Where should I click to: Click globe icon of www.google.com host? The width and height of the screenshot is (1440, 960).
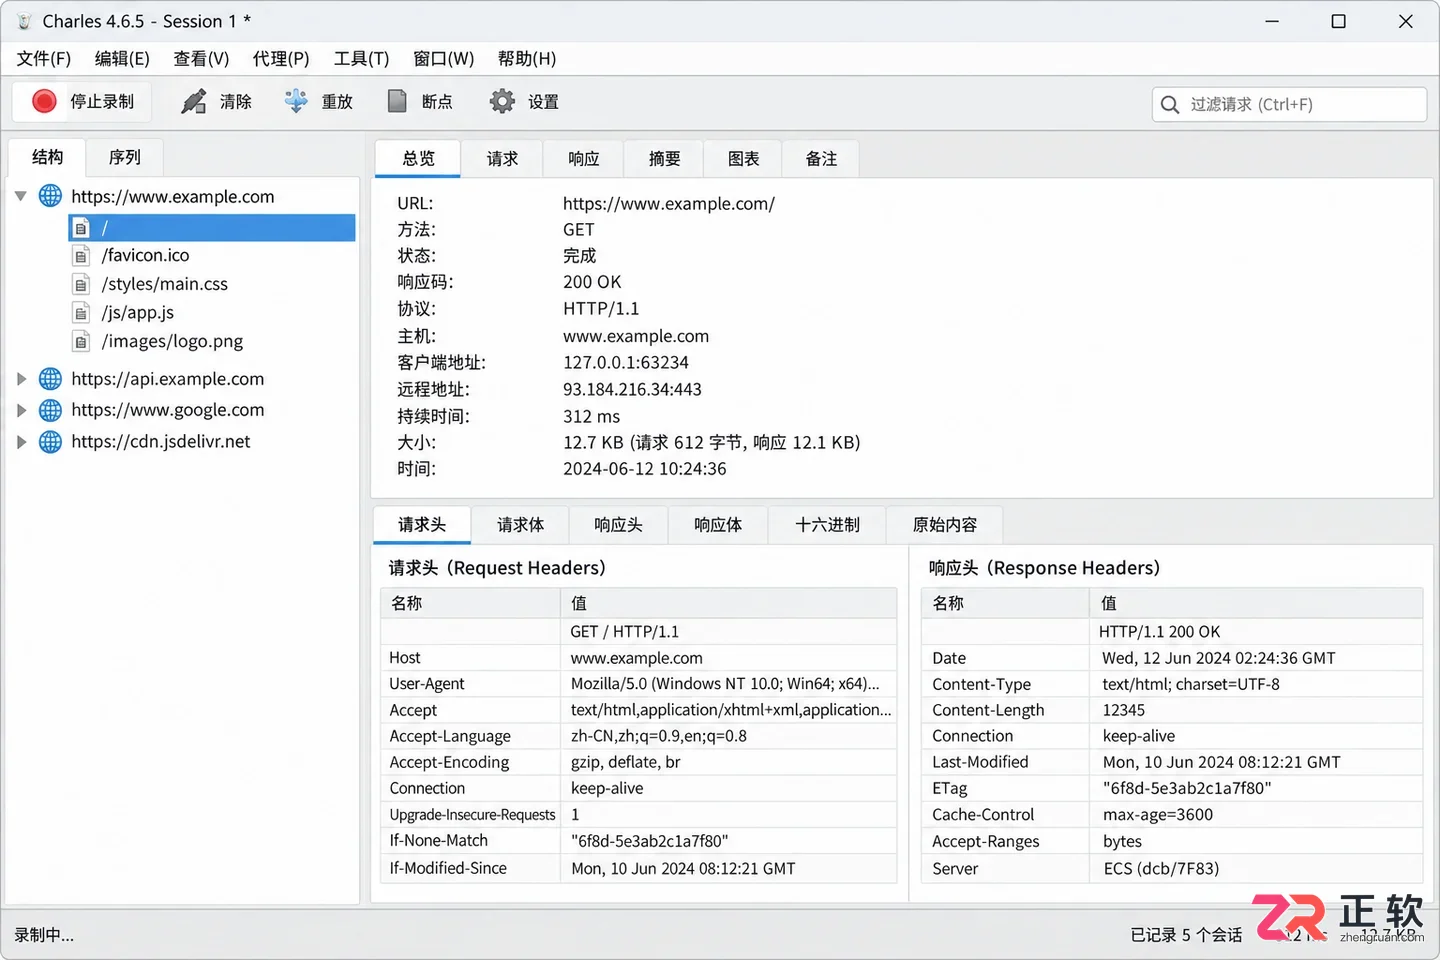coord(50,410)
